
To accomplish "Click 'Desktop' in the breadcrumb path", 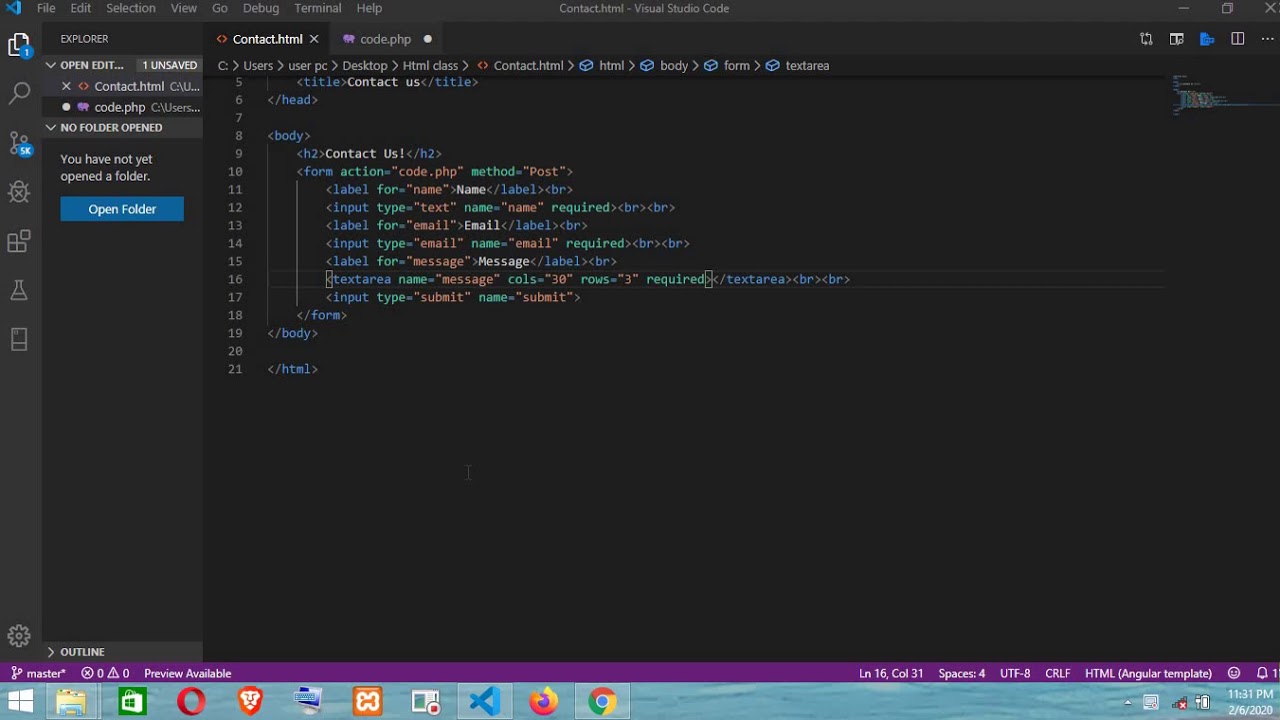I will click(365, 65).
